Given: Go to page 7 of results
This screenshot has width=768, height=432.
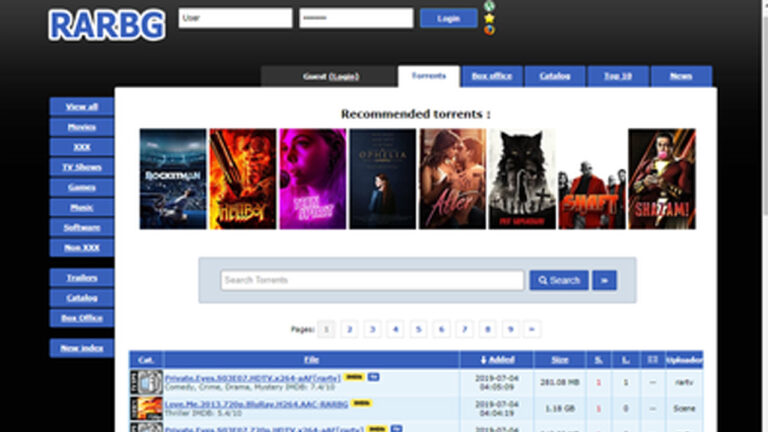Looking at the screenshot, I should (x=464, y=329).
